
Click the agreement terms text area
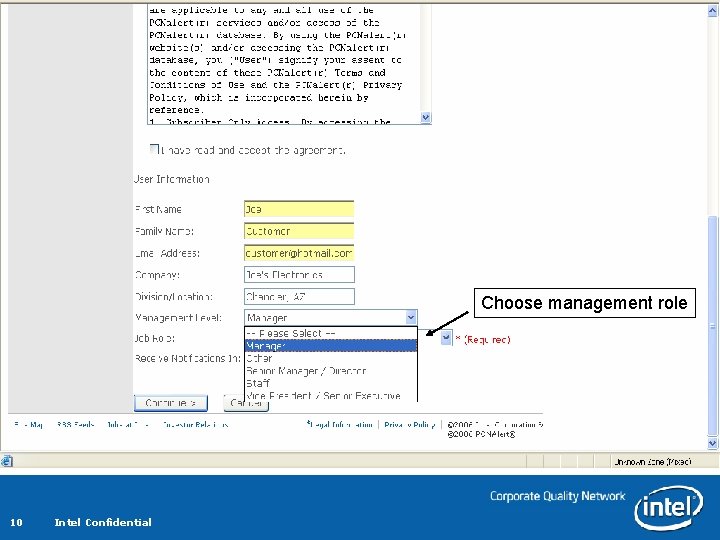point(284,64)
